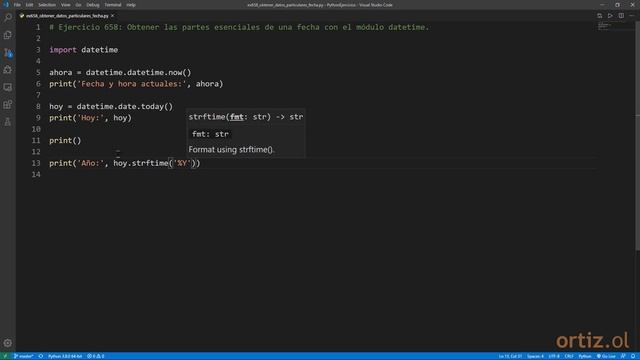Click the editor vertical scrollbar
This screenshot has width=640, height=360.
point(638,135)
